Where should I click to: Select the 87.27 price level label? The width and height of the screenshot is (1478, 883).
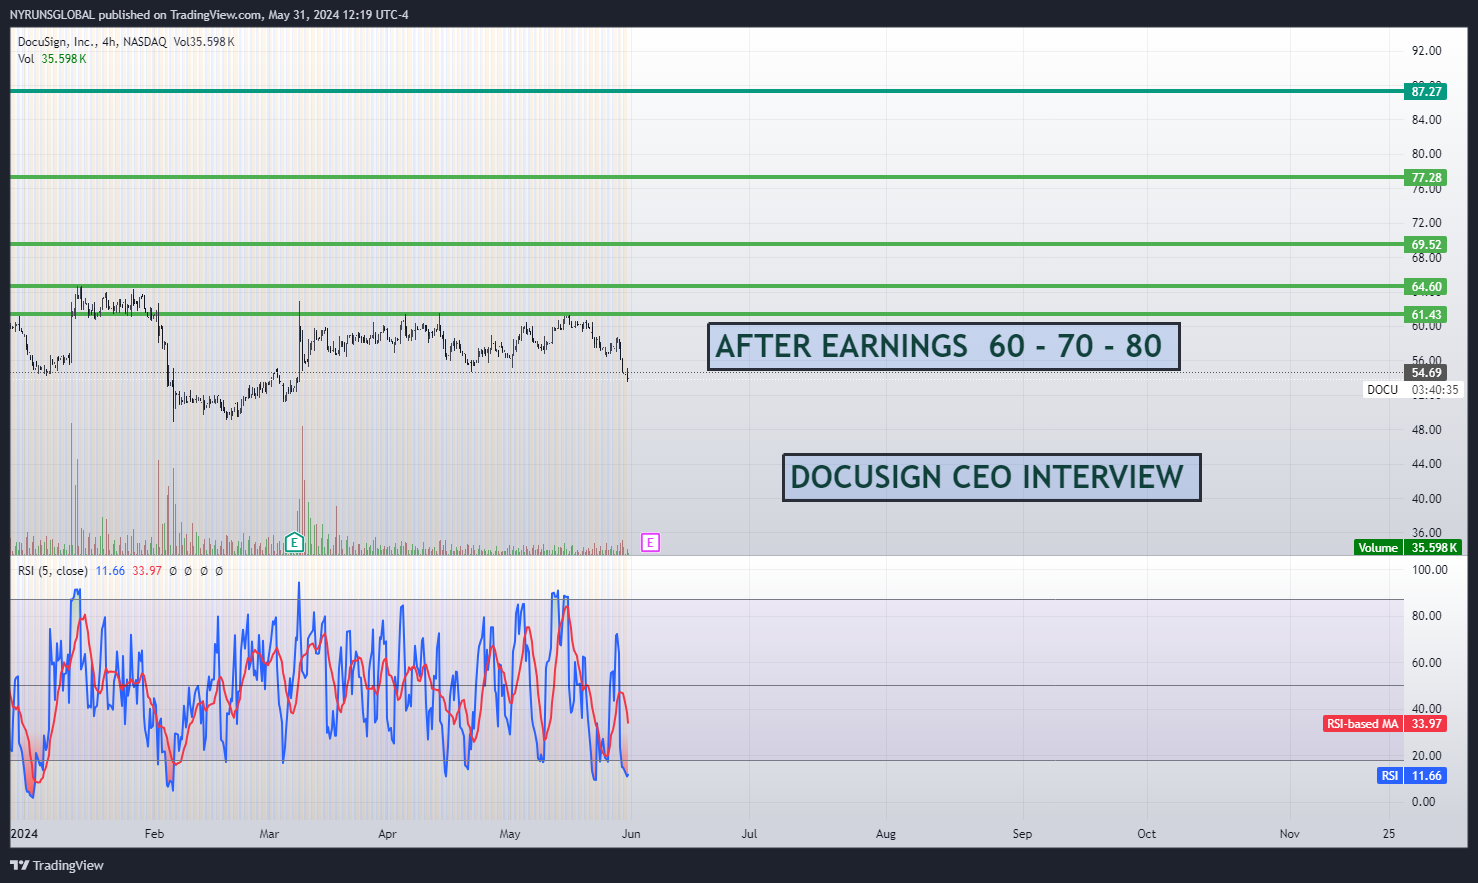(x=1426, y=91)
